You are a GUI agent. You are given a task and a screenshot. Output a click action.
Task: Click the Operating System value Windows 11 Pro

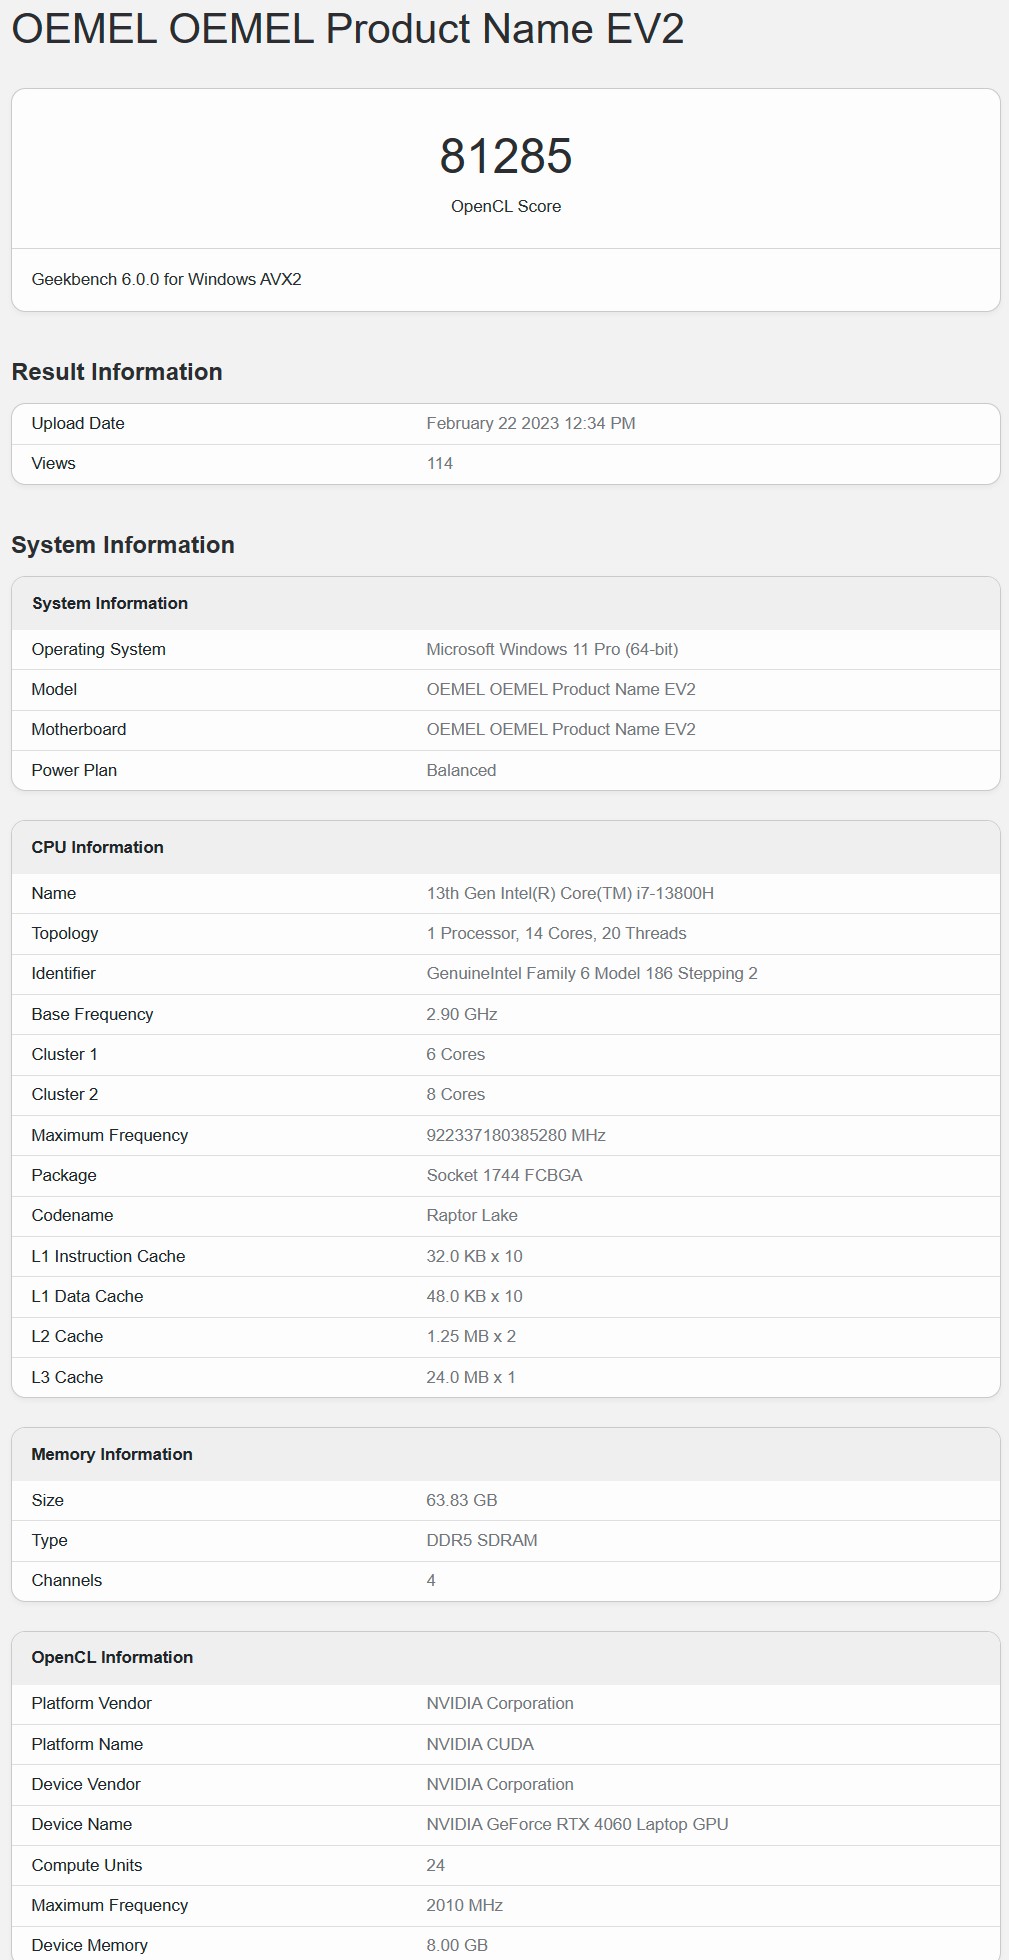552,649
